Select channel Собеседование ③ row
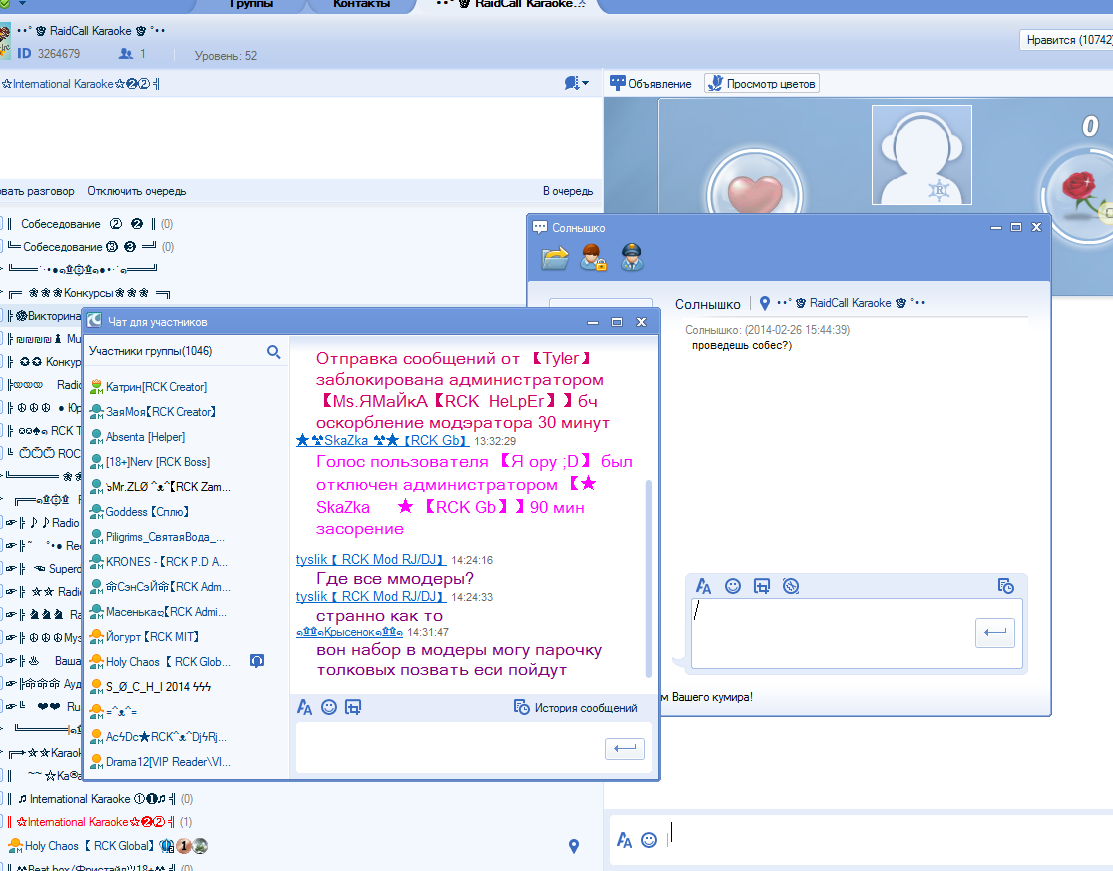The width and height of the screenshot is (1113, 871). coord(89,247)
